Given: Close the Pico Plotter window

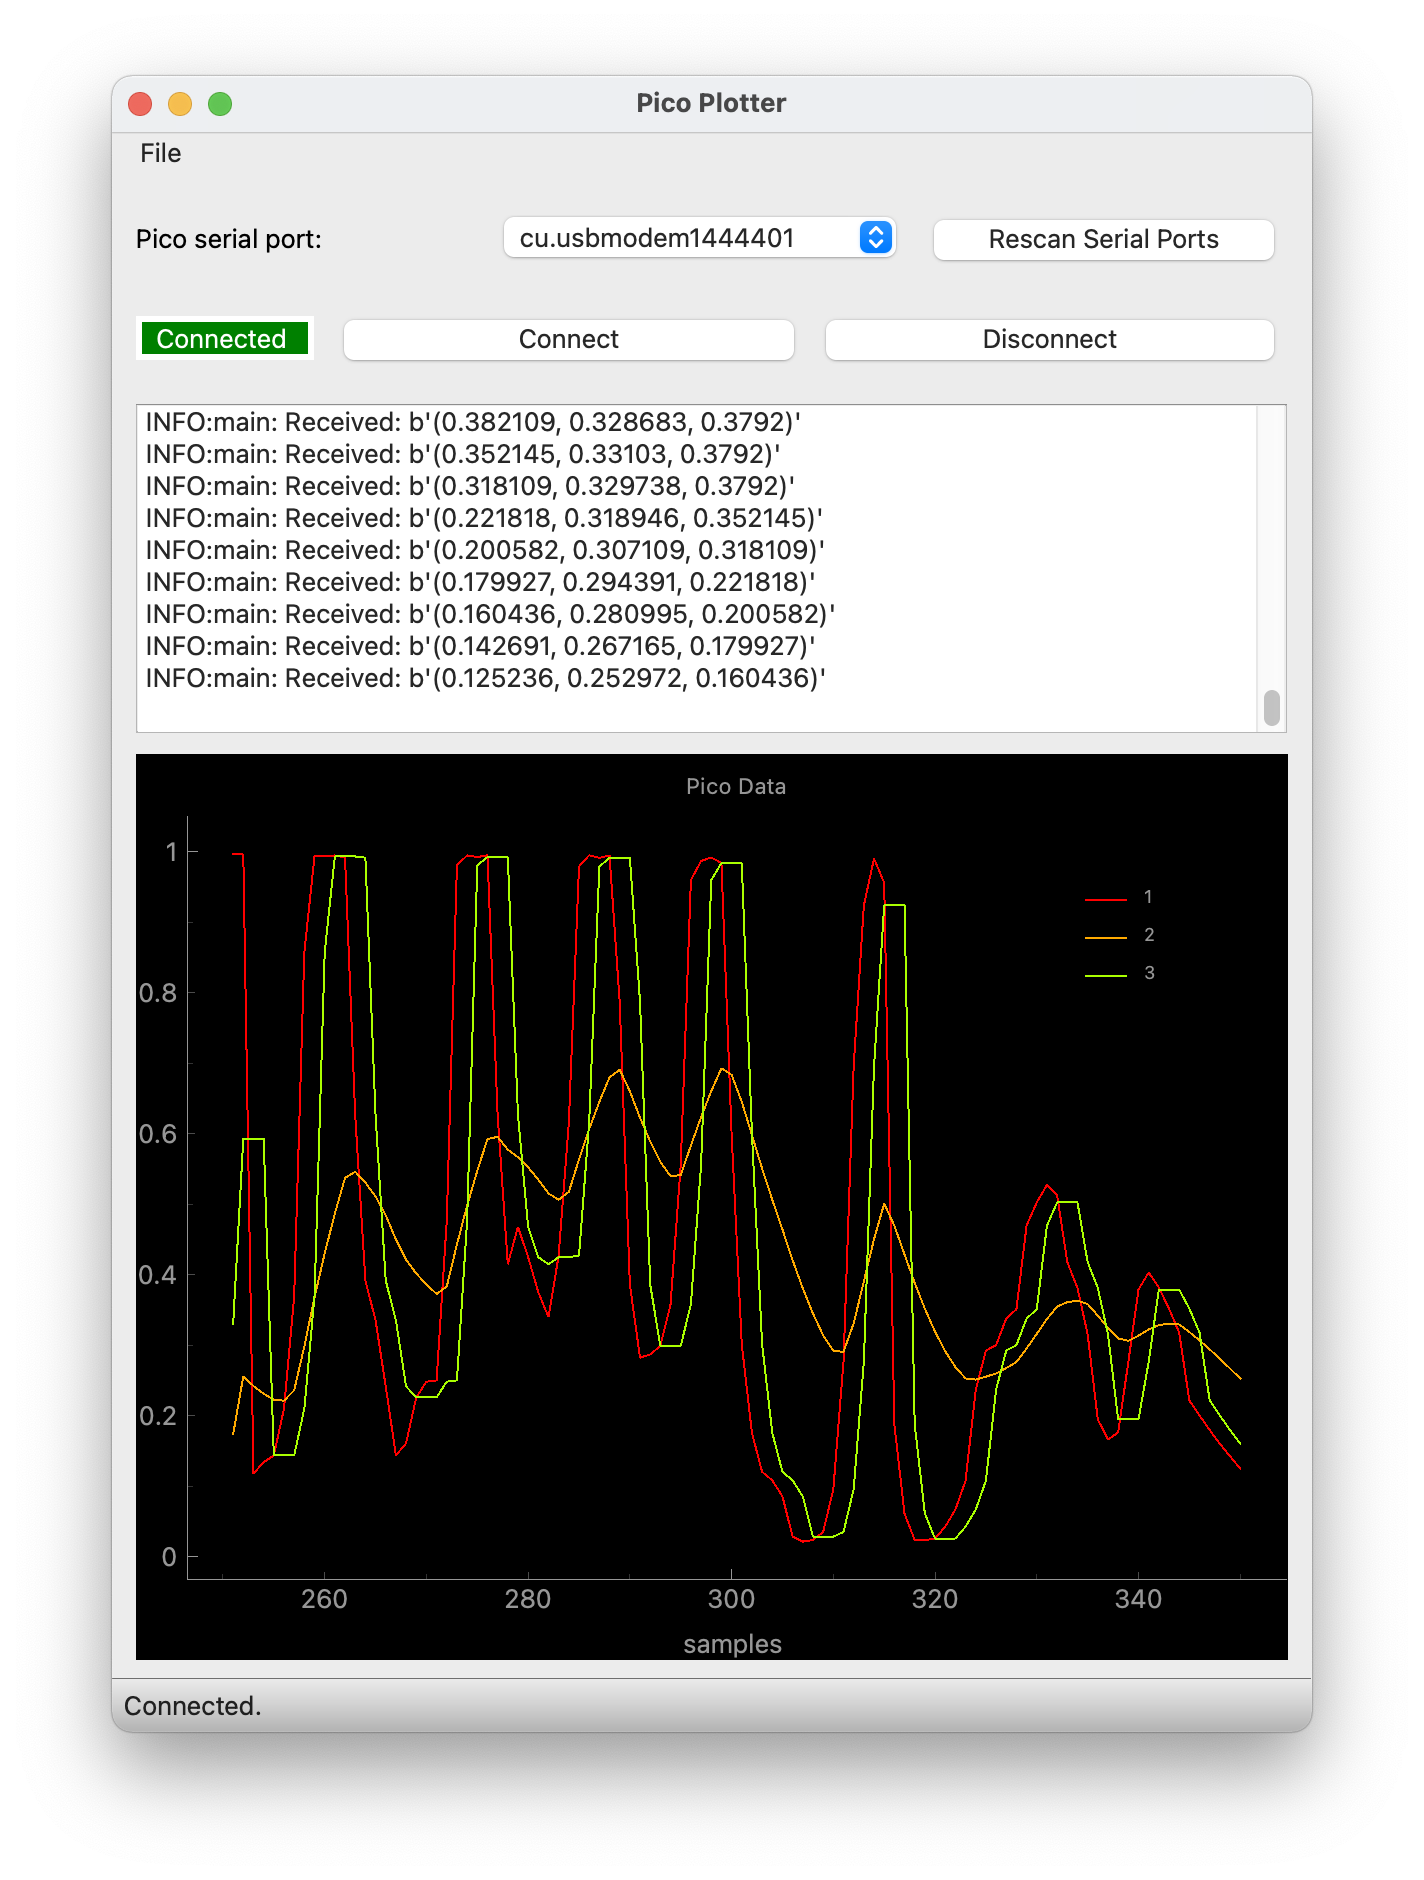Looking at the screenshot, I should 140,104.
